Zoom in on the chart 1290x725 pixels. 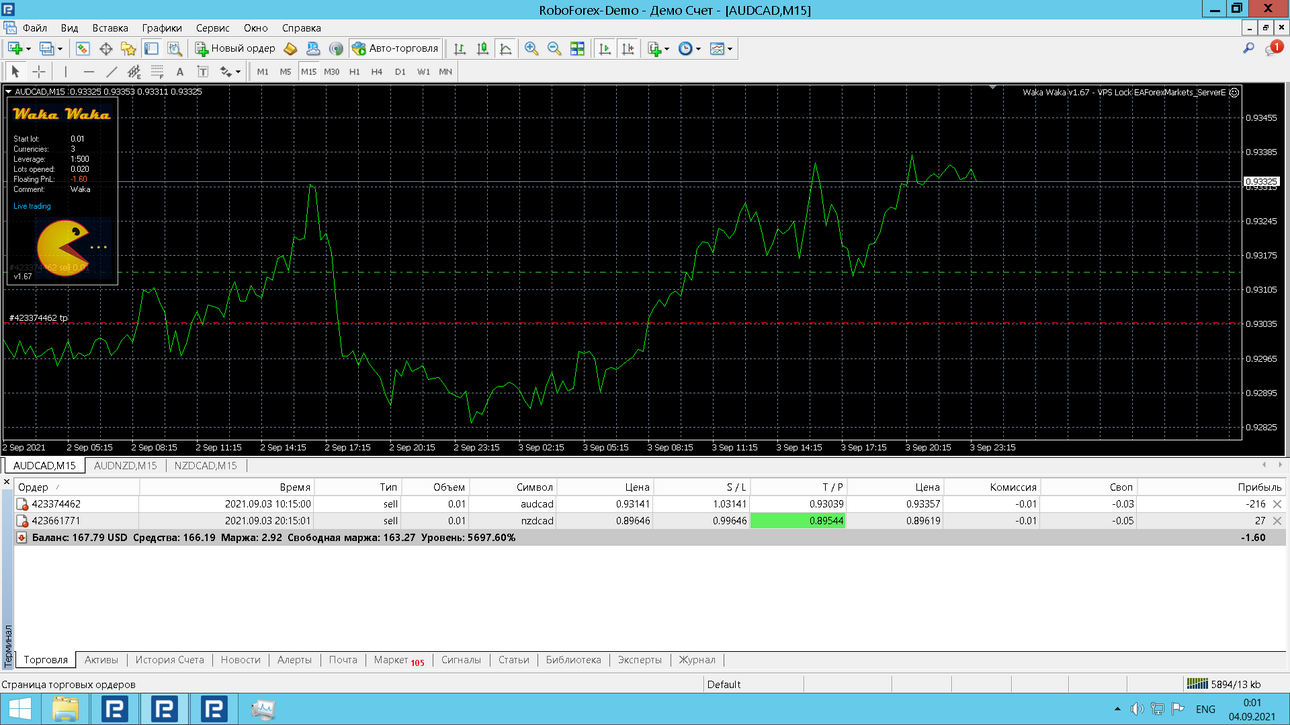click(532, 48)
